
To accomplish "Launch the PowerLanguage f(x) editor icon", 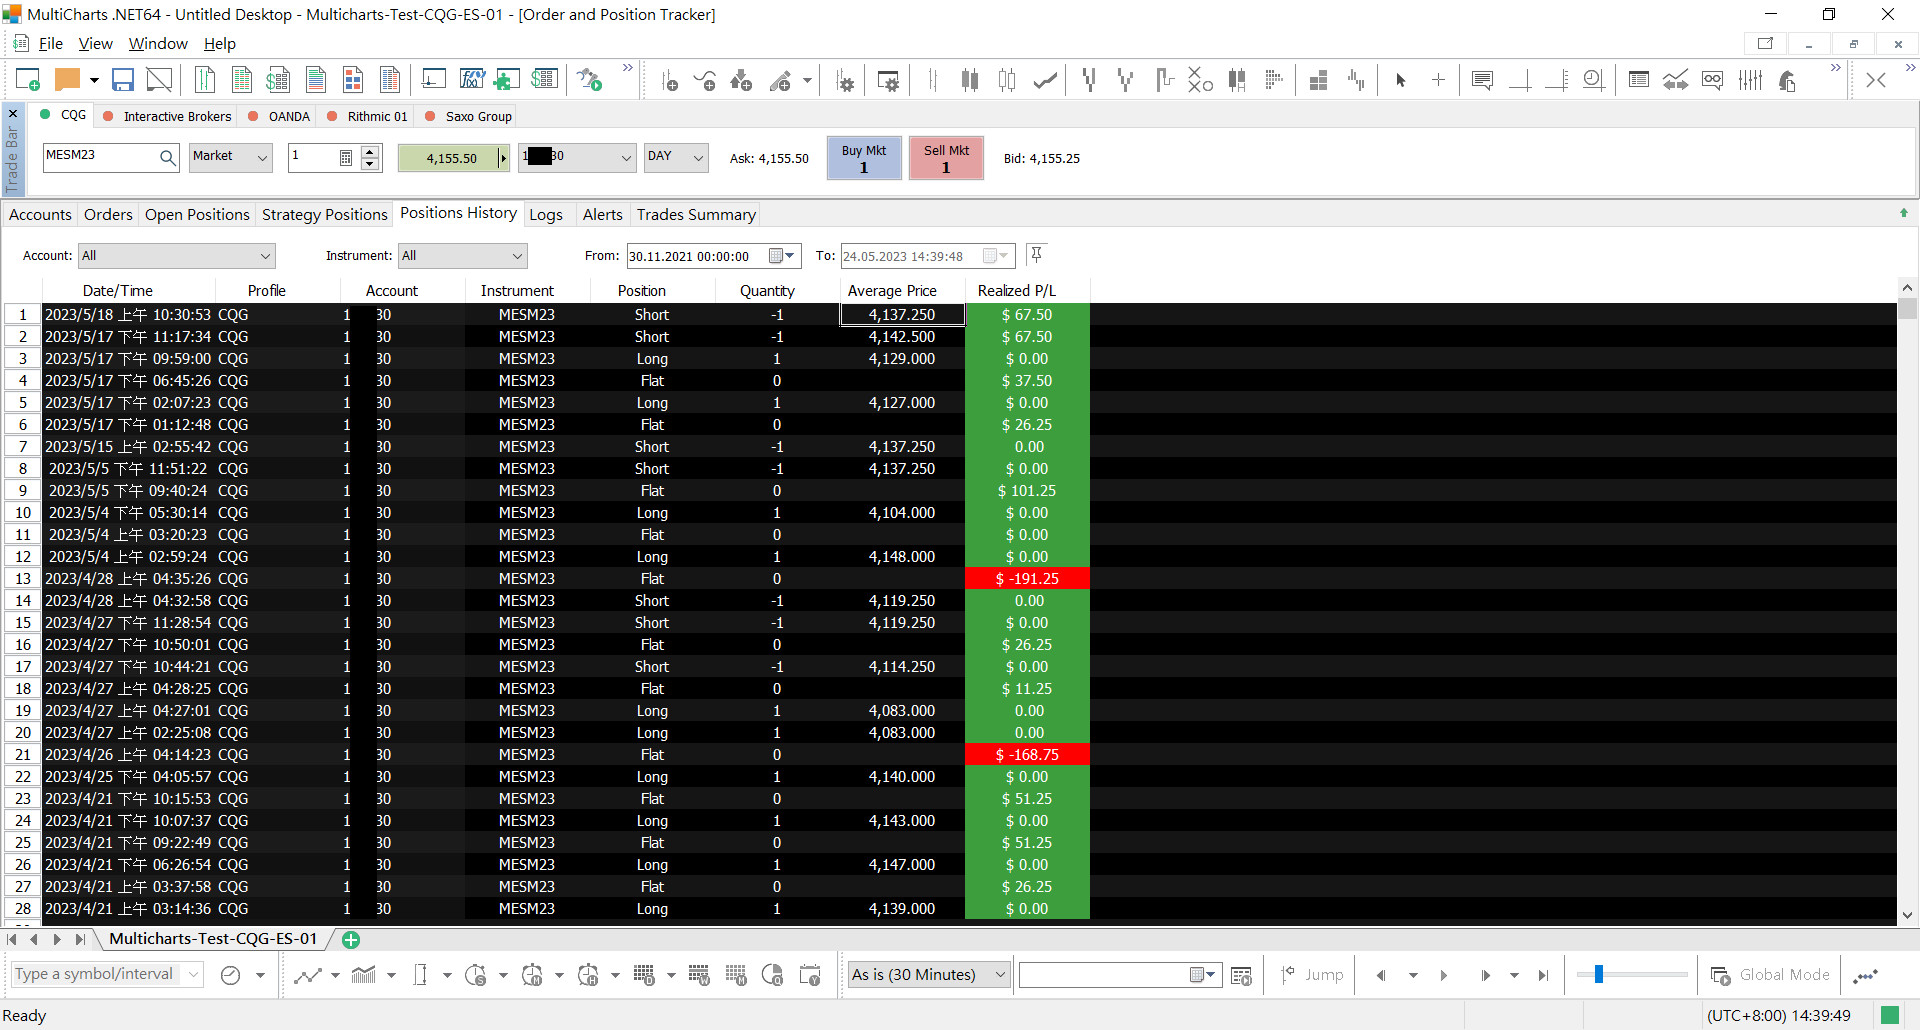I will click(x=472, y=80).
